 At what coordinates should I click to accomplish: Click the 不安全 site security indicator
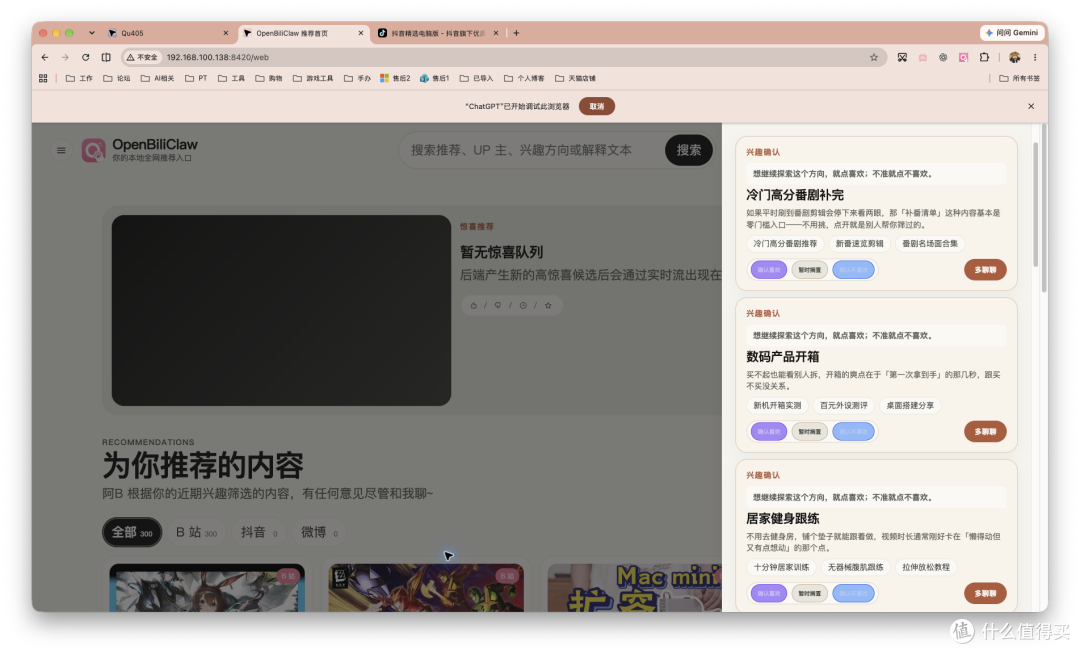[x=143, y=57]
